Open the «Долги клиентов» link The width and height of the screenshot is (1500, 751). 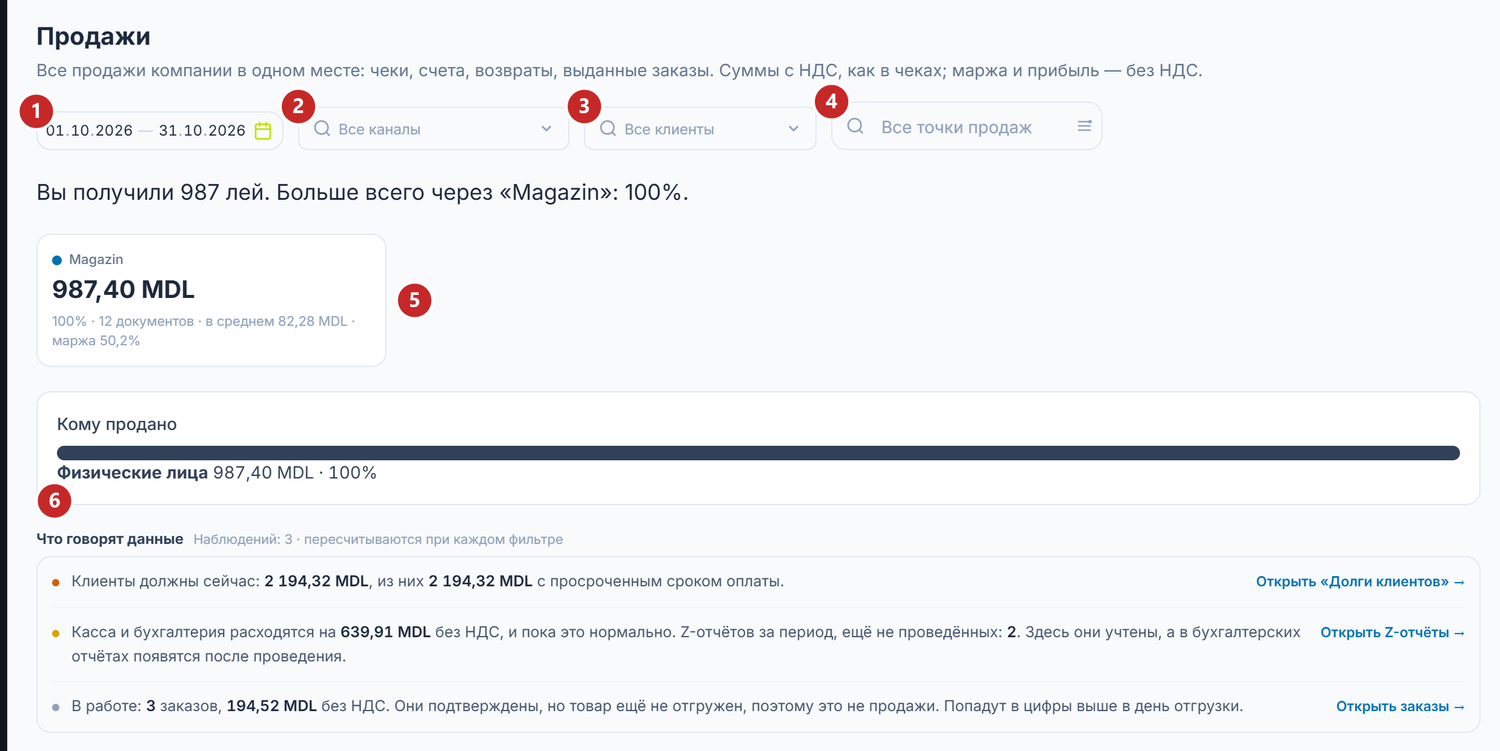point(1361,581)
